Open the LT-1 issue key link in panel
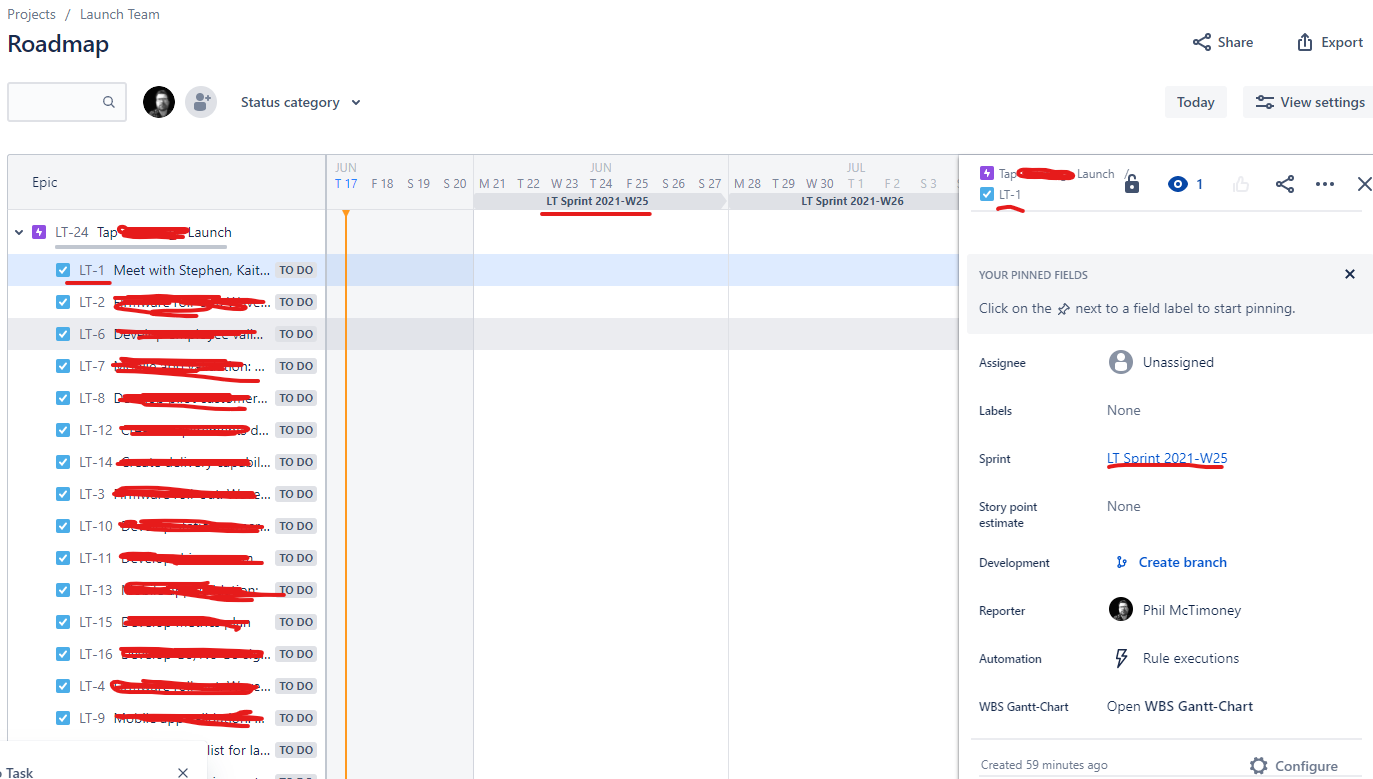 pos(1010,194)
